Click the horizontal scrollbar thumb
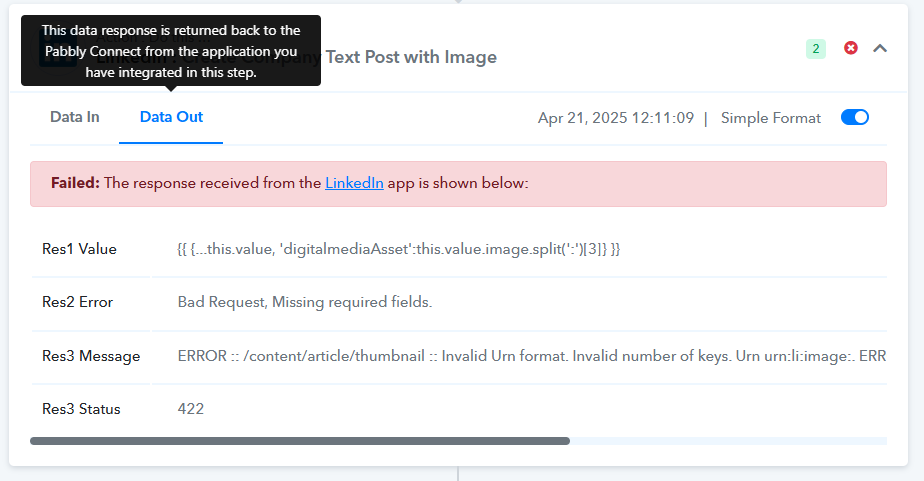This screenshot has width=924, height=481. pyautogui.click(x=300, y=441)
